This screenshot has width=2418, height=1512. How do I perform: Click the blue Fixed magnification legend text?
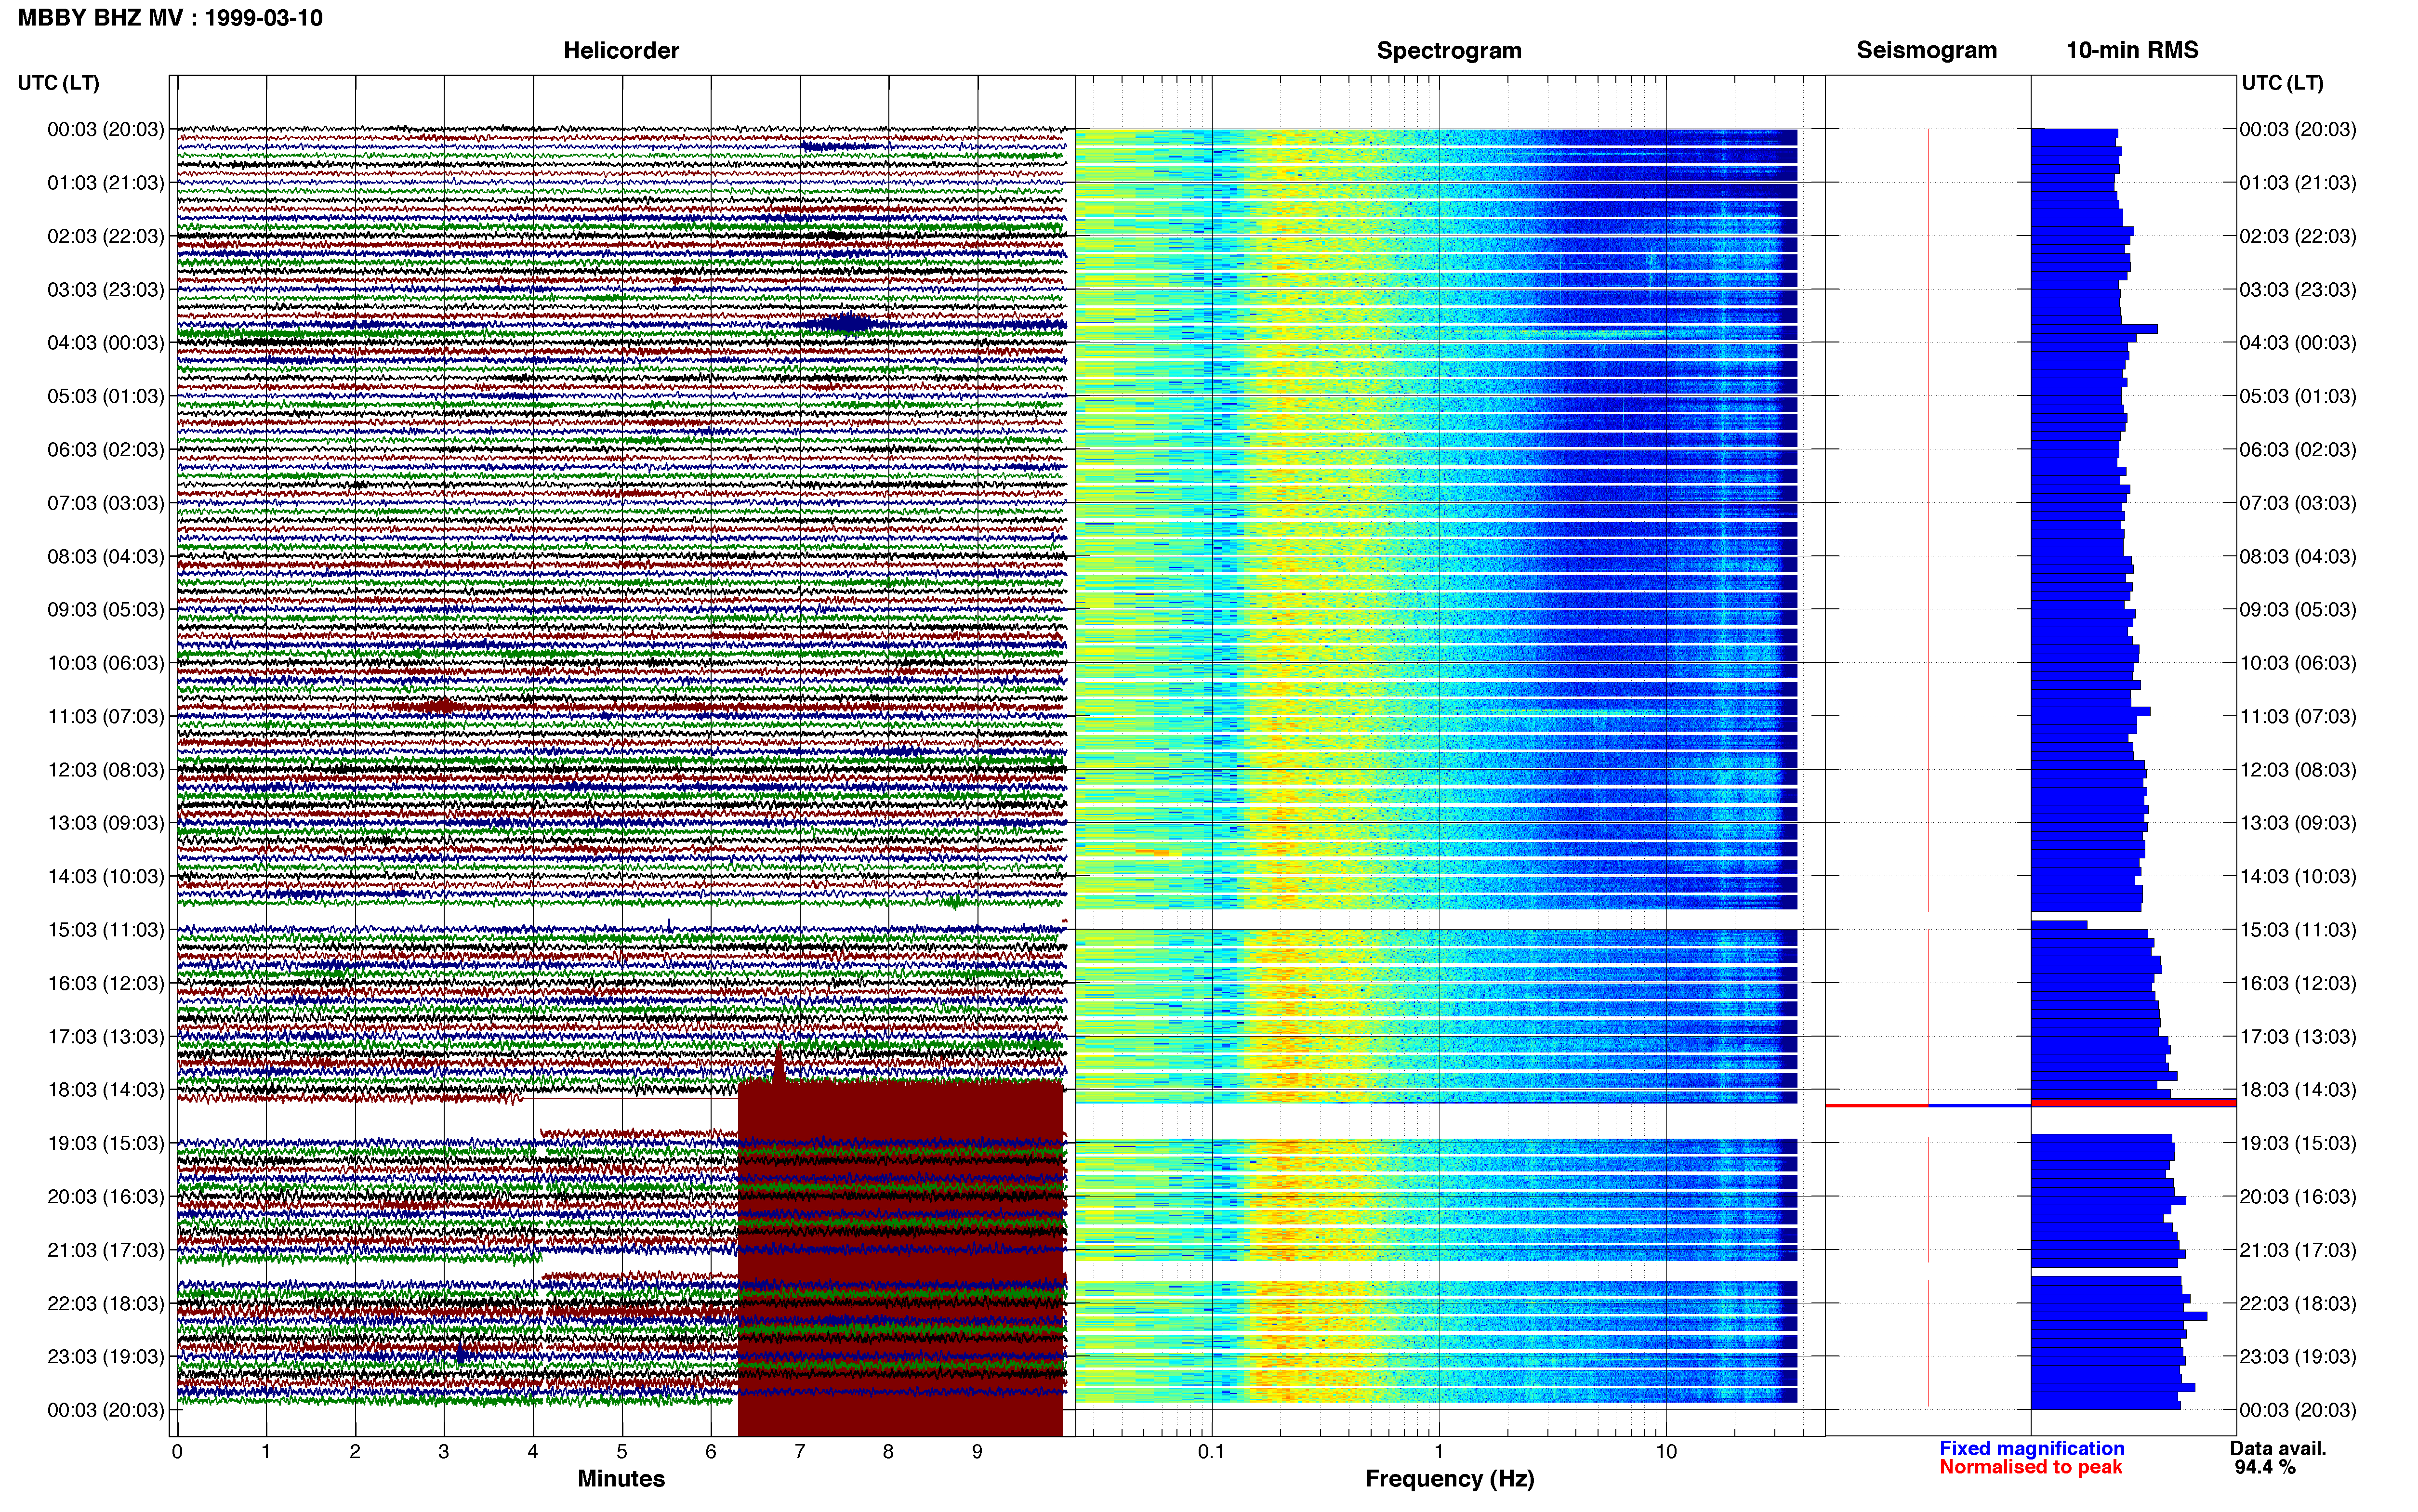(x=2032, y=1448)
